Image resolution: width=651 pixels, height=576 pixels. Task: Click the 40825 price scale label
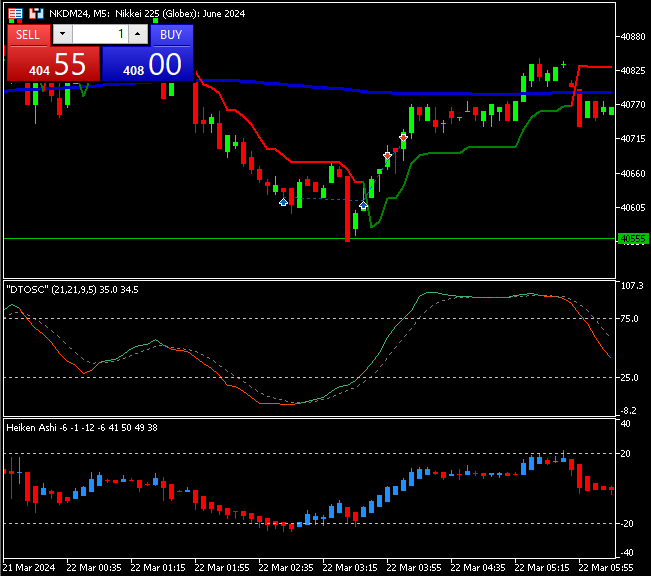point(633,71)
